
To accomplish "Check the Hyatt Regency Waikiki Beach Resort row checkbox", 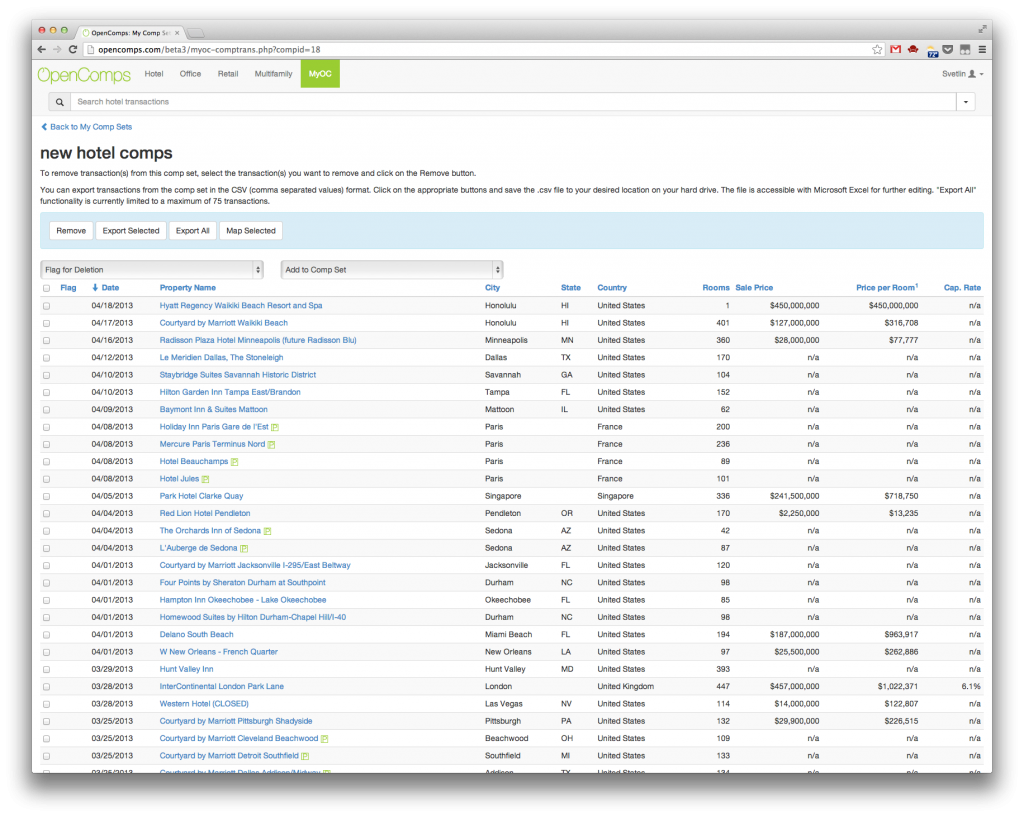I will [47, 305].
